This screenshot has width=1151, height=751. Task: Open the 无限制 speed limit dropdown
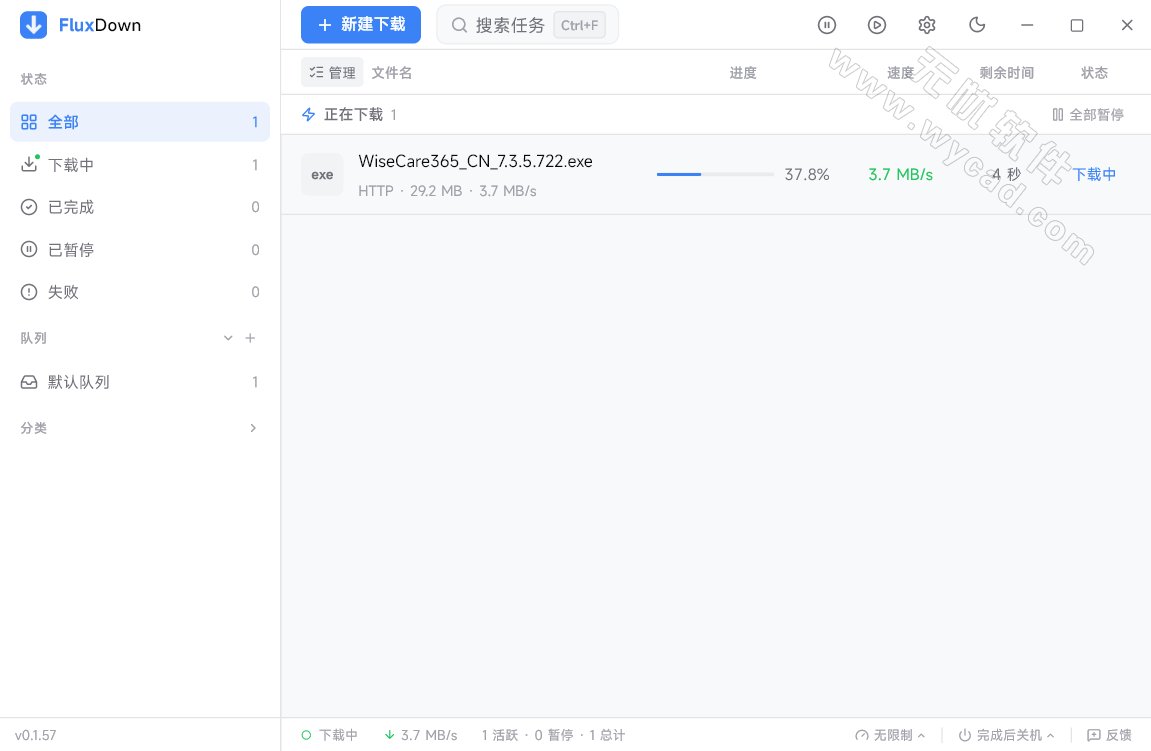pyautogui.click(x=890, y=735)
